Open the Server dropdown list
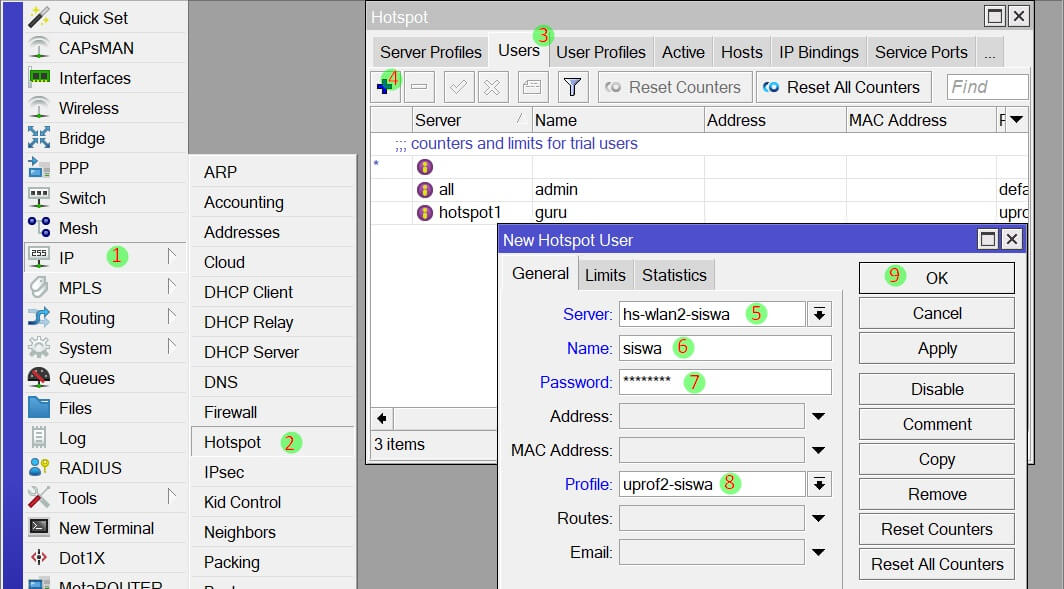The height and width of the screenshot is (589, 1064). pos(819,314)
